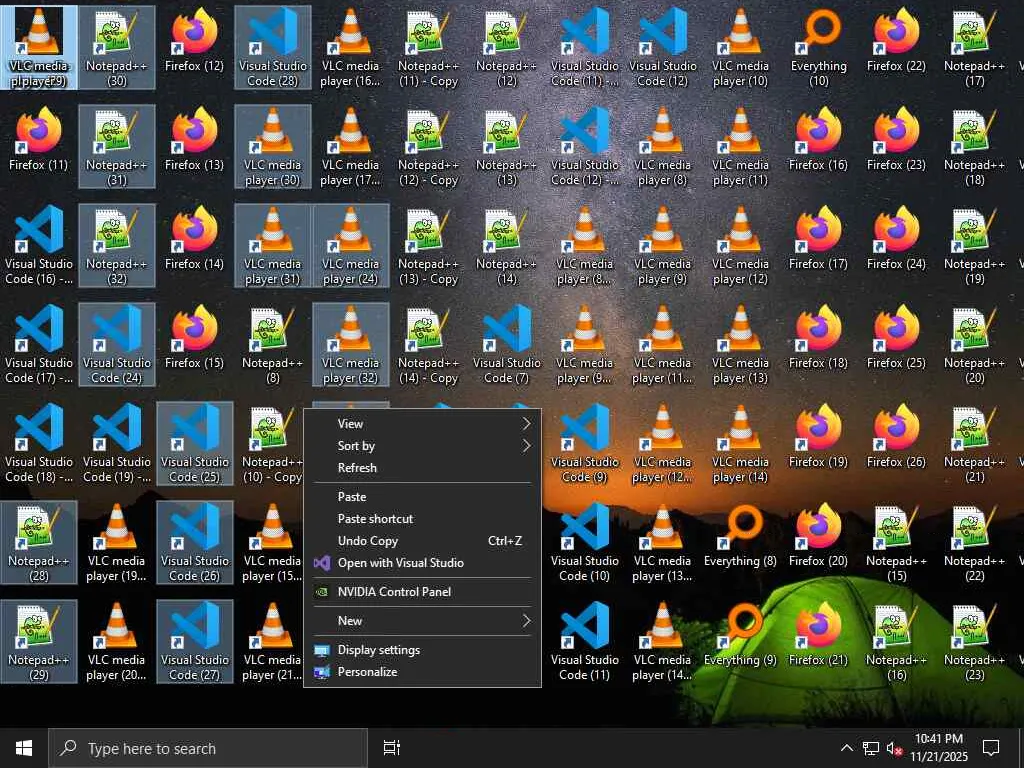1024x768 pixels.
Task: Click the Firefox (21) shortcut
Action: [818, 635]
